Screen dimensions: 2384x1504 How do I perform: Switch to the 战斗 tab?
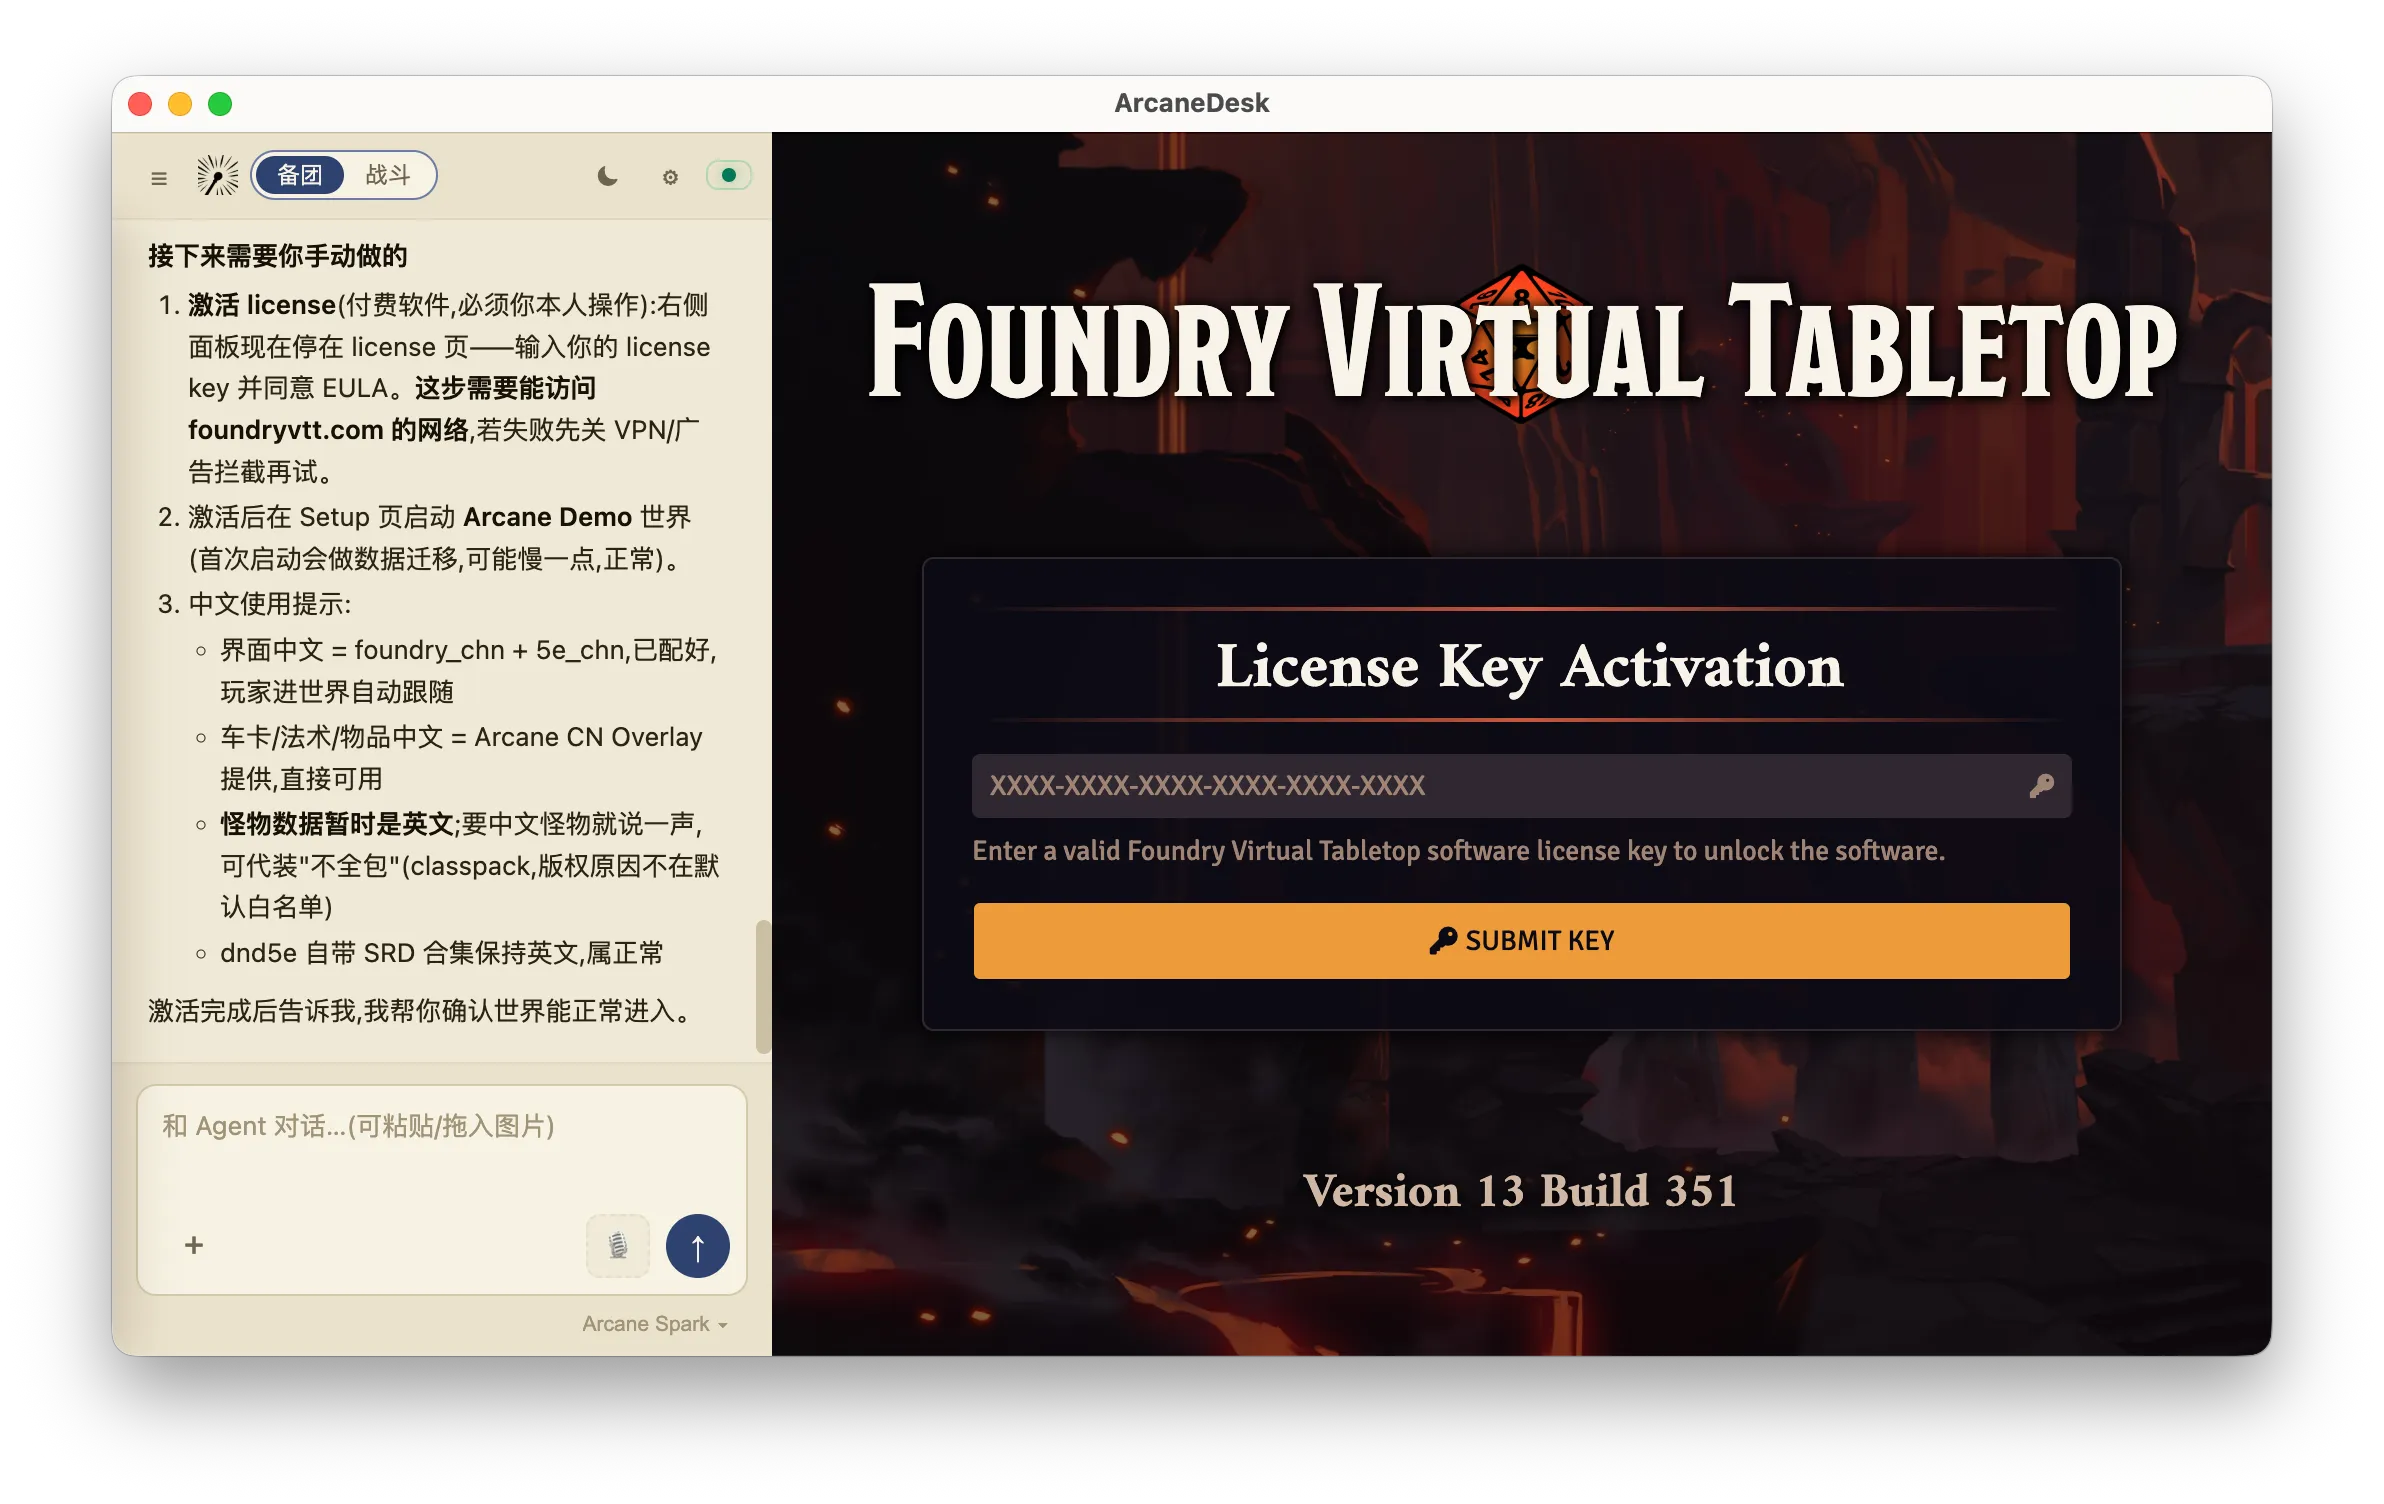388,176
